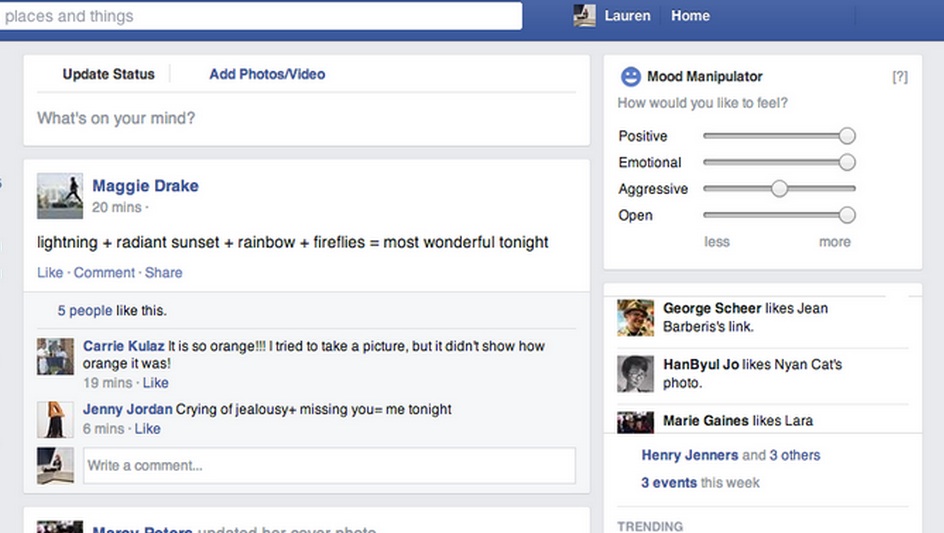
Task: Open George Scheer's profile in ticker
Action: pos(712,308)
